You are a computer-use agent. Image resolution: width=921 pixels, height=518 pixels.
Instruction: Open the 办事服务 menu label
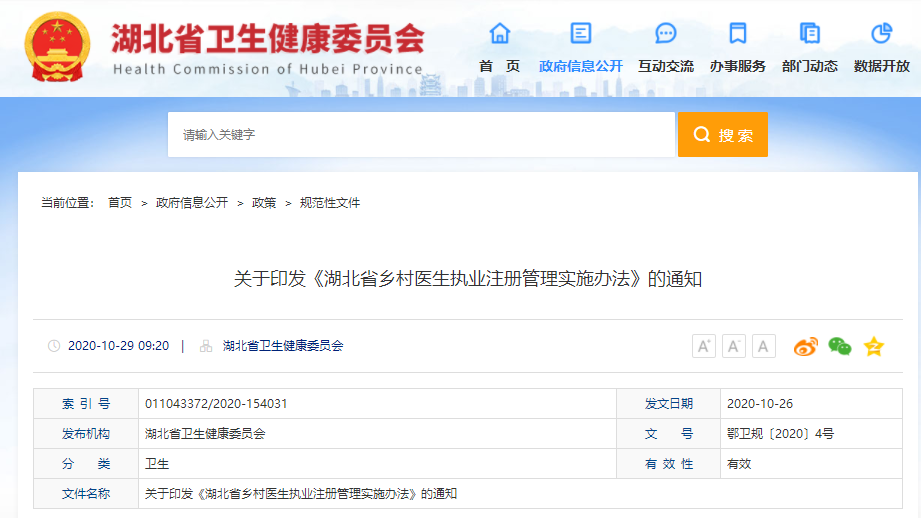click(738, 66)
